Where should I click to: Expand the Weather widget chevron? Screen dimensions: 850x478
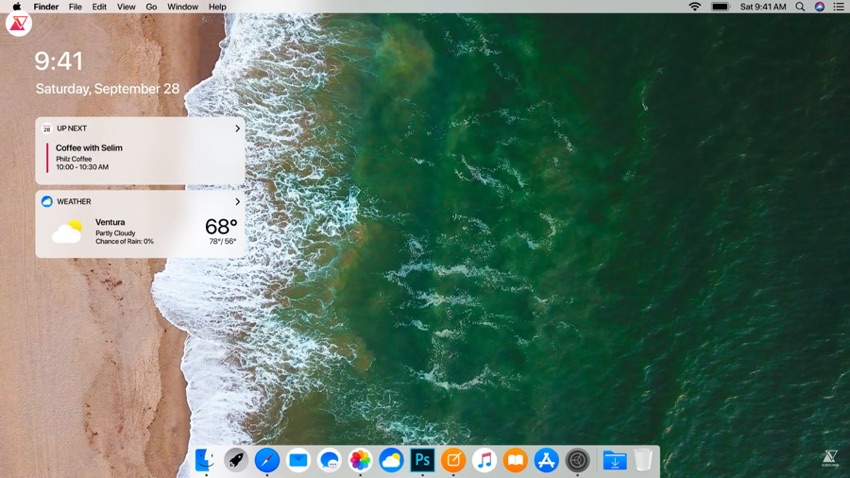coord(237,202)
